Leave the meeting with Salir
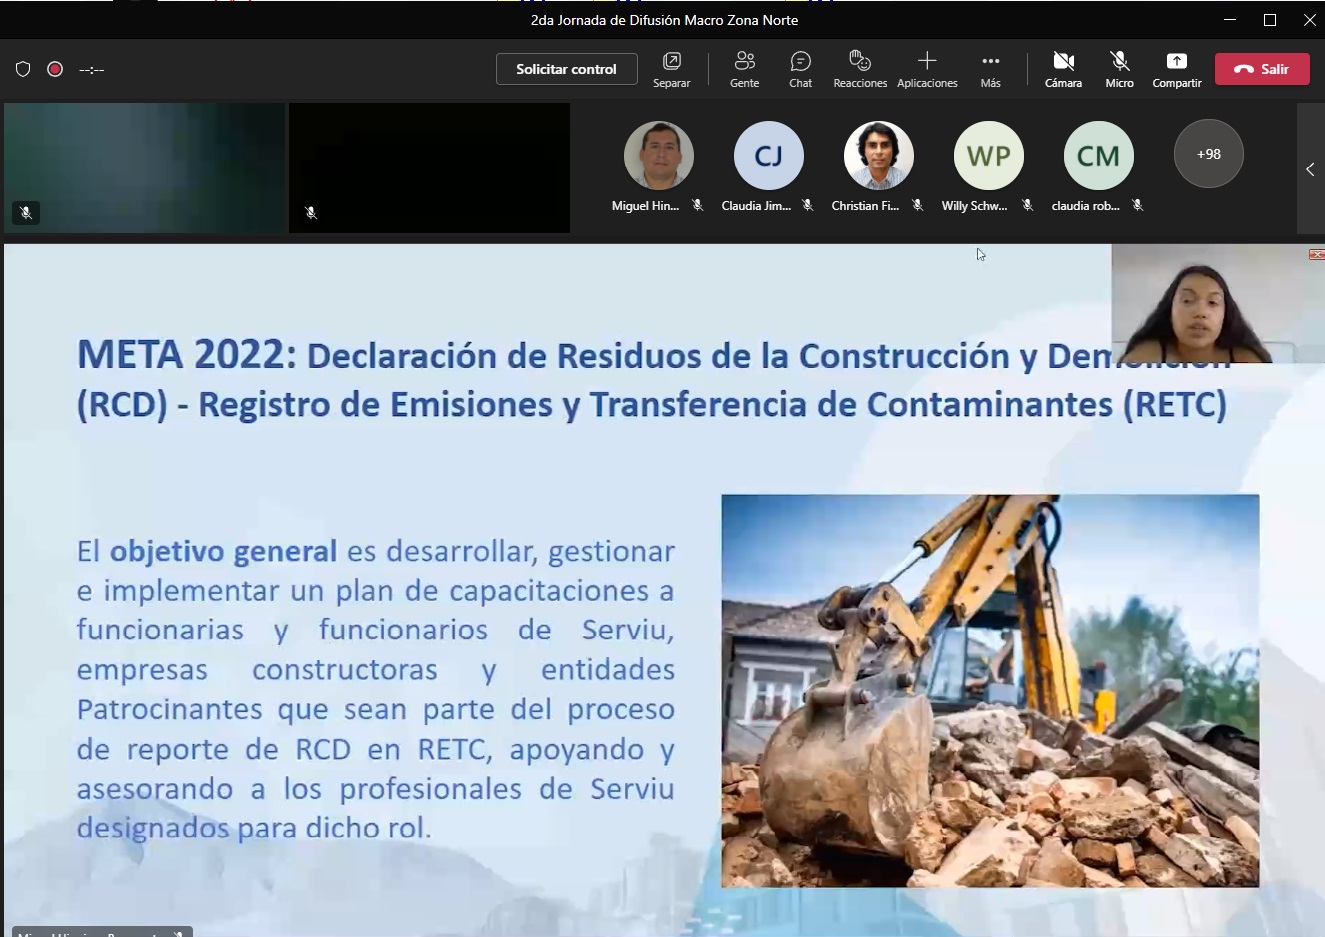 point(1262,69)
